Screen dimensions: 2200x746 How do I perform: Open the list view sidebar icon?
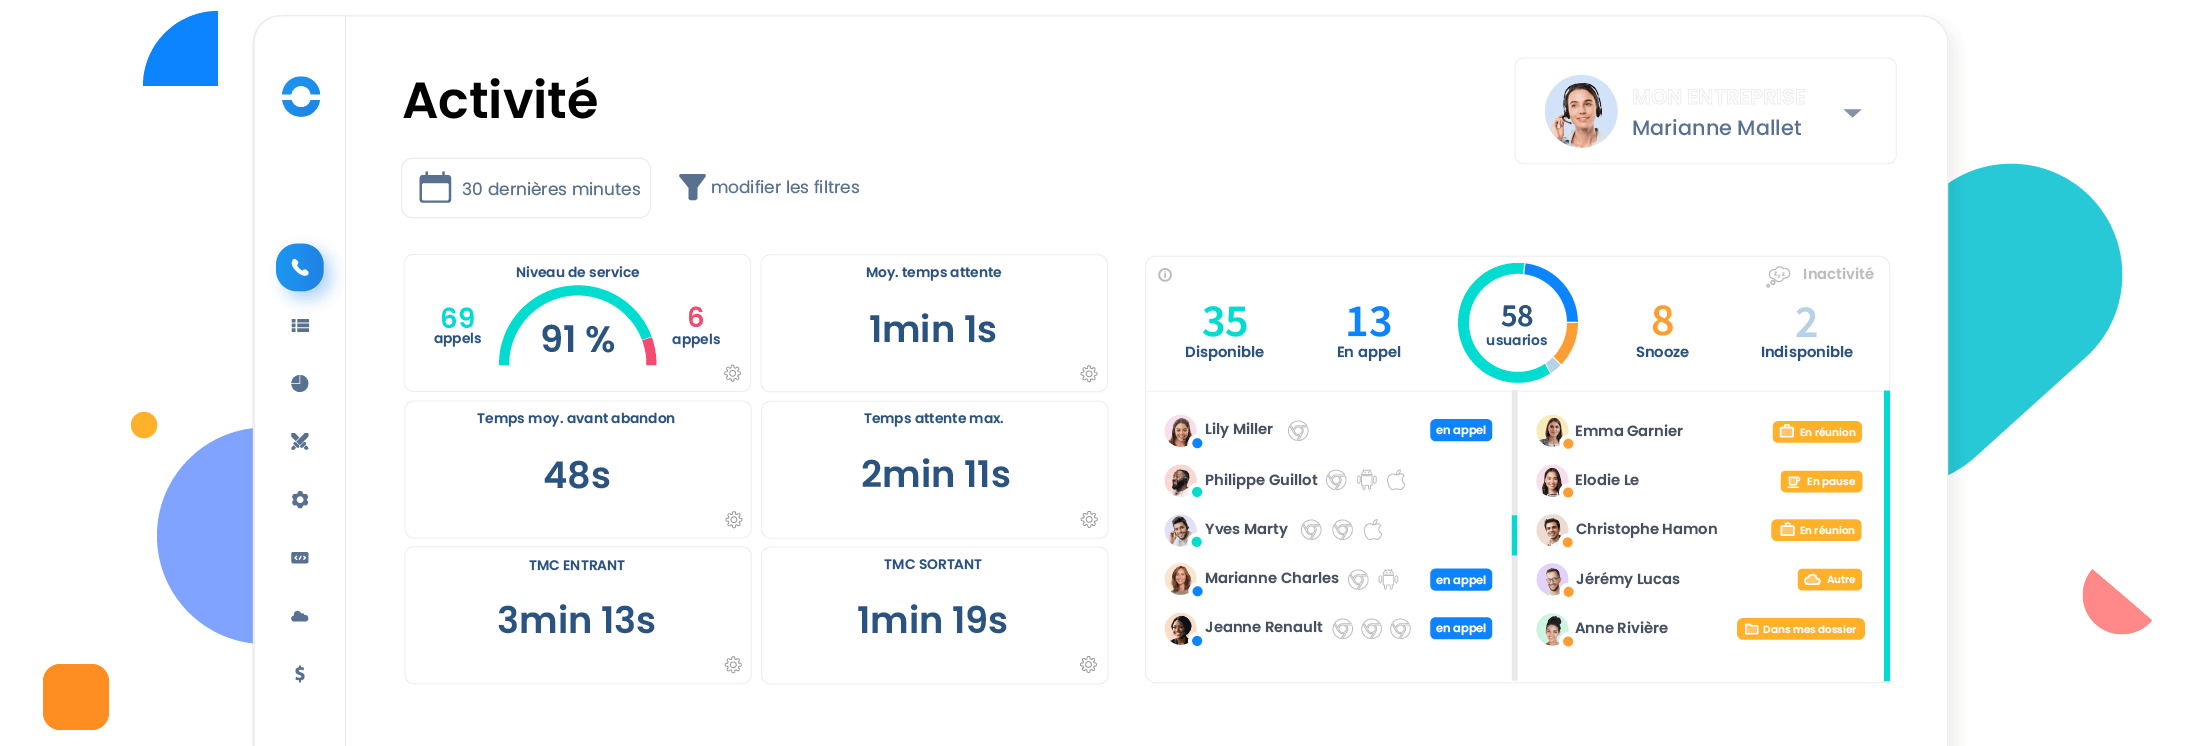tap(300, 325)
